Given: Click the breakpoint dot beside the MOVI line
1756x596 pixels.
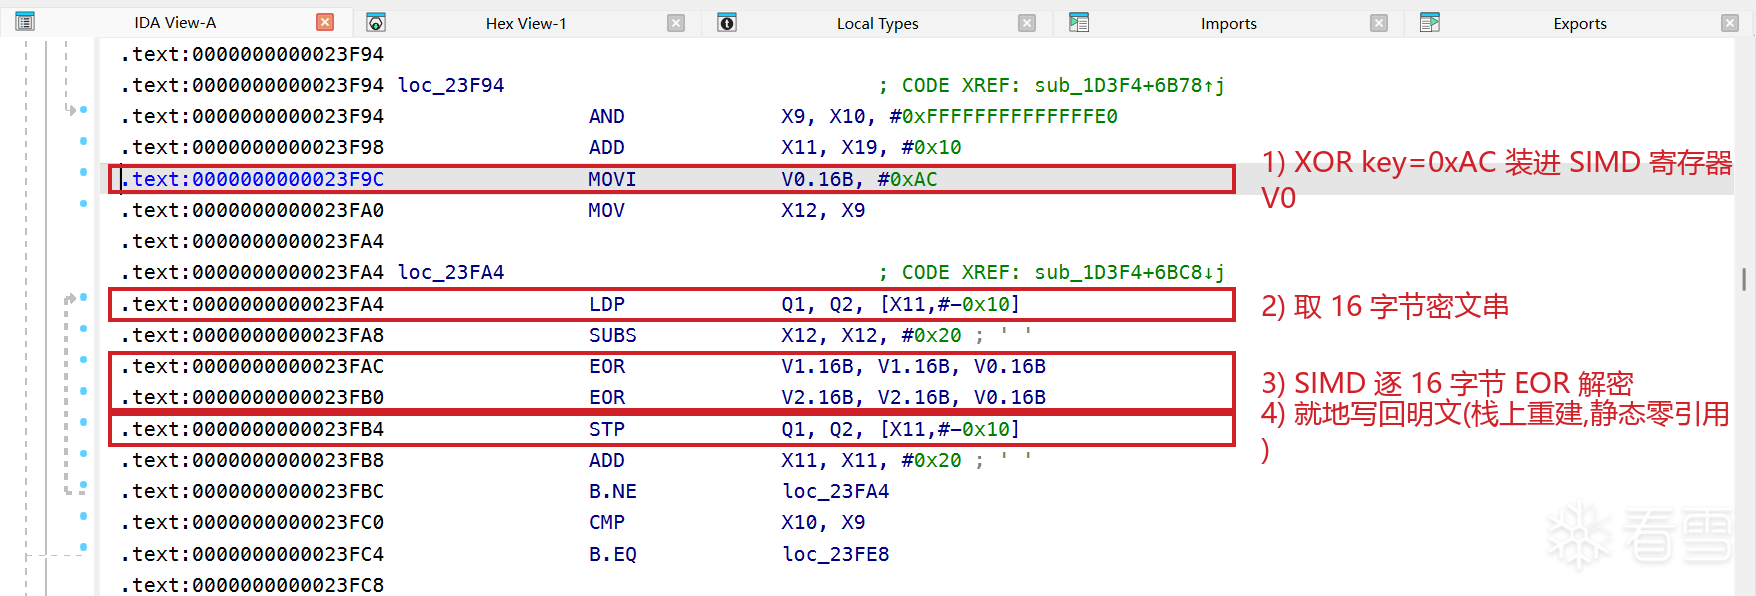Looking at the screenshot, I should point(83,172).
